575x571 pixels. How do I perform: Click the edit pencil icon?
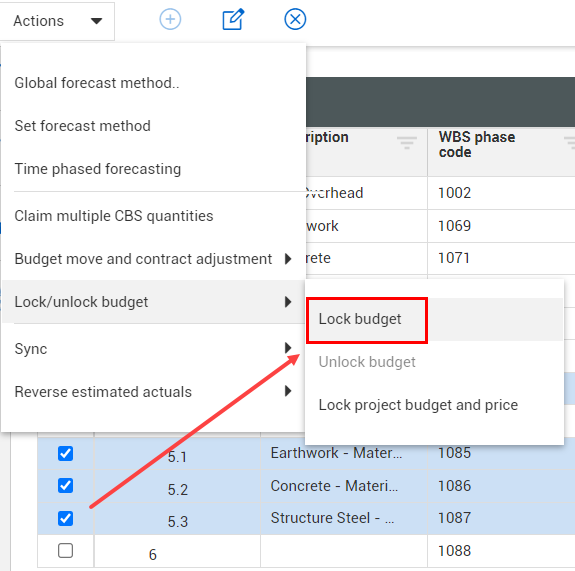click(233, 19)
